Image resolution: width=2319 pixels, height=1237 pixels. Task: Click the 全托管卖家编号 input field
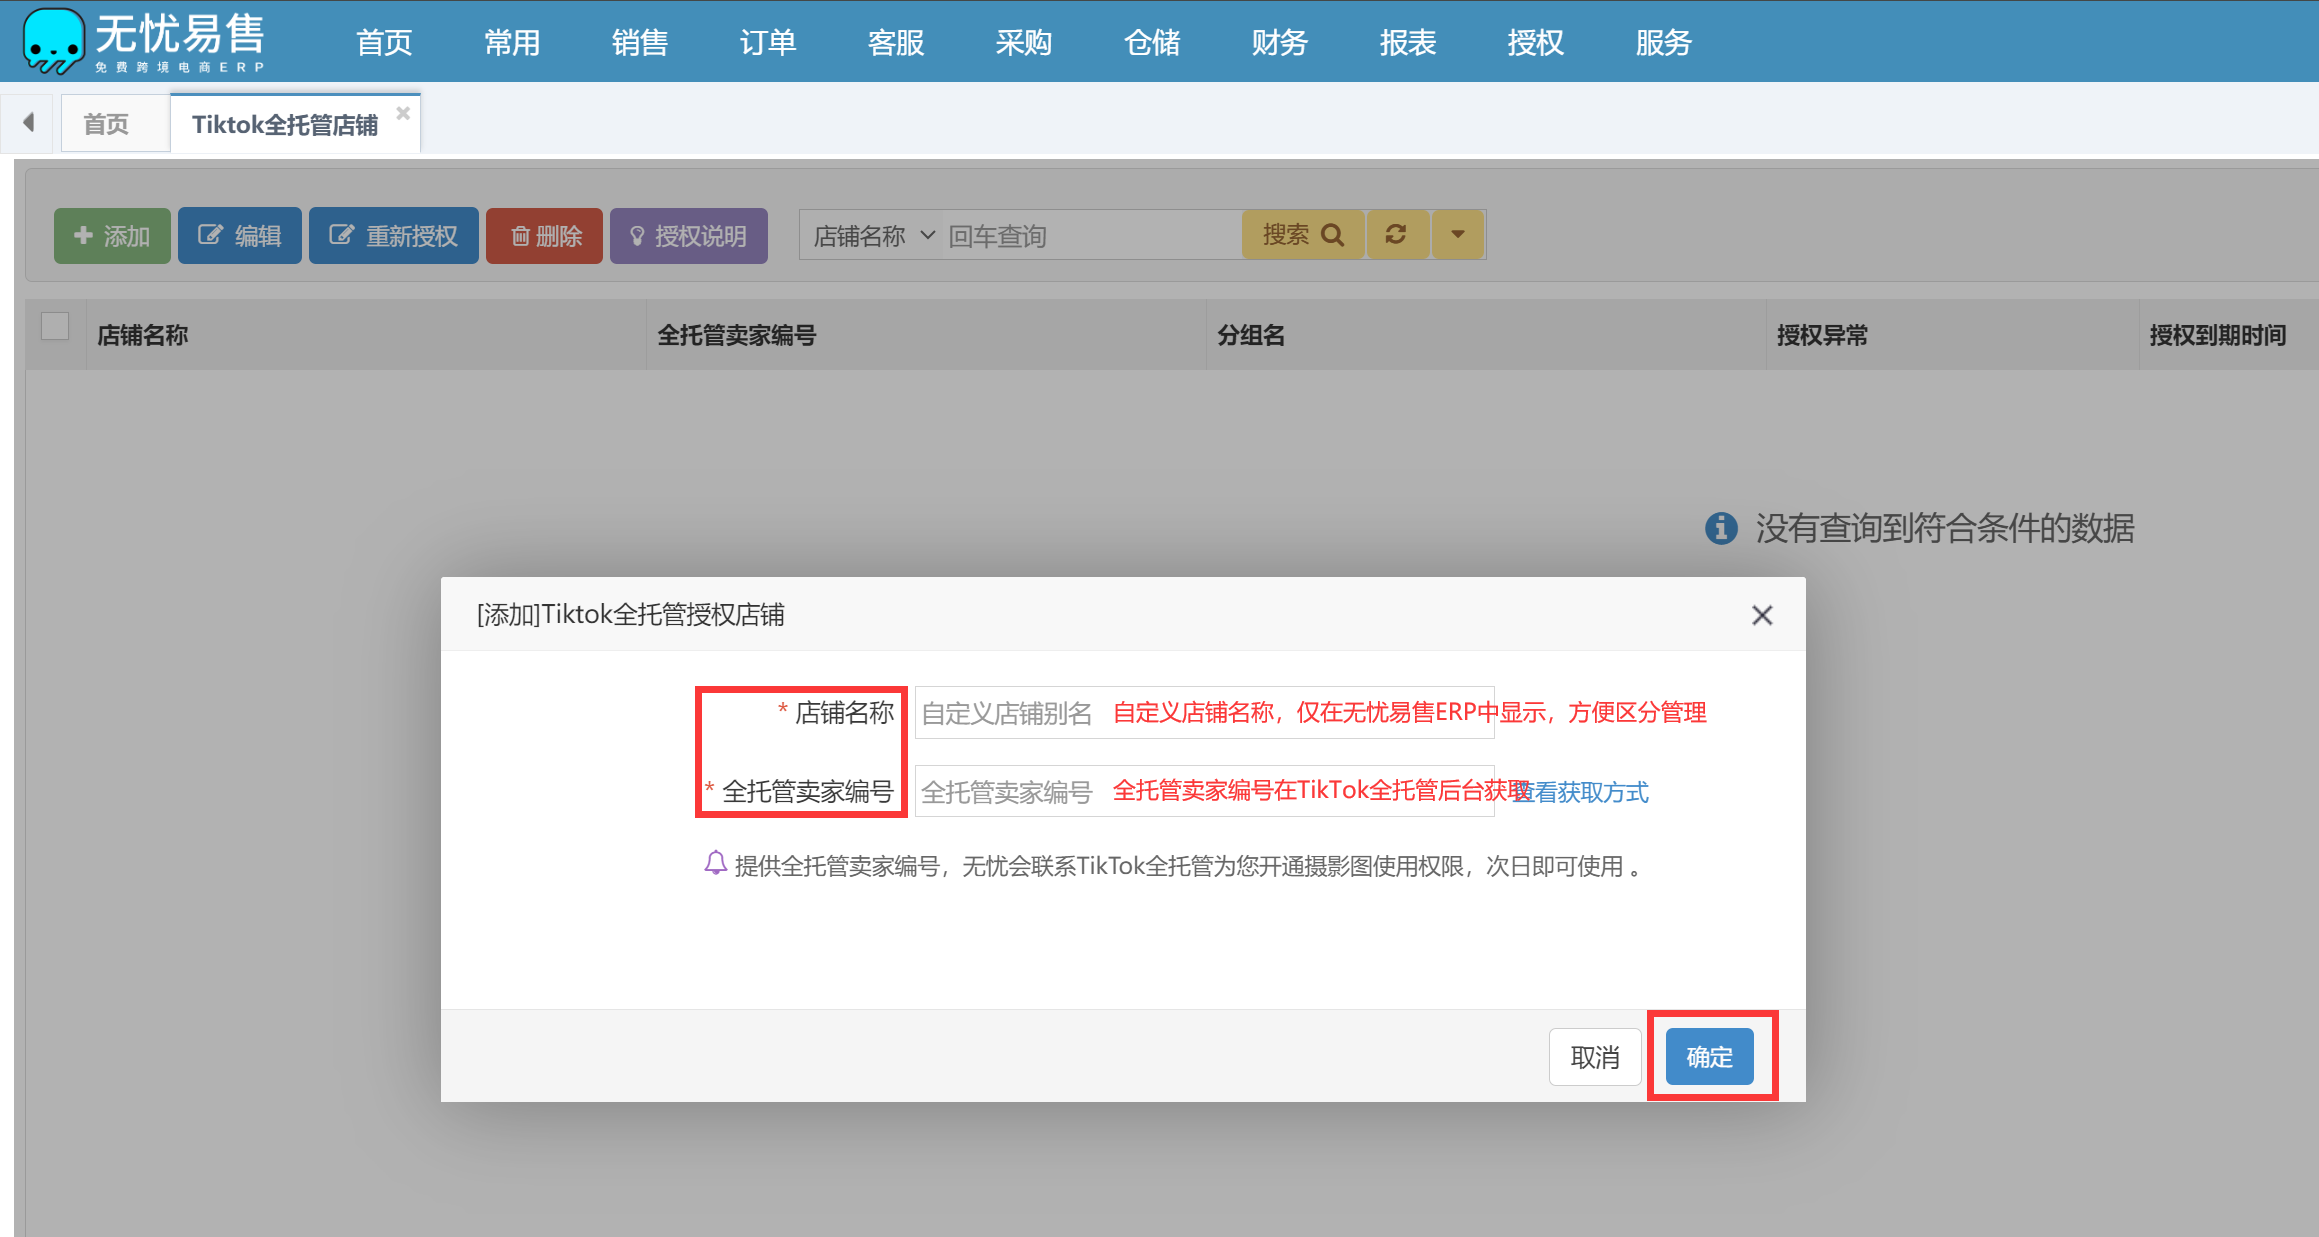coord(1204,791)
